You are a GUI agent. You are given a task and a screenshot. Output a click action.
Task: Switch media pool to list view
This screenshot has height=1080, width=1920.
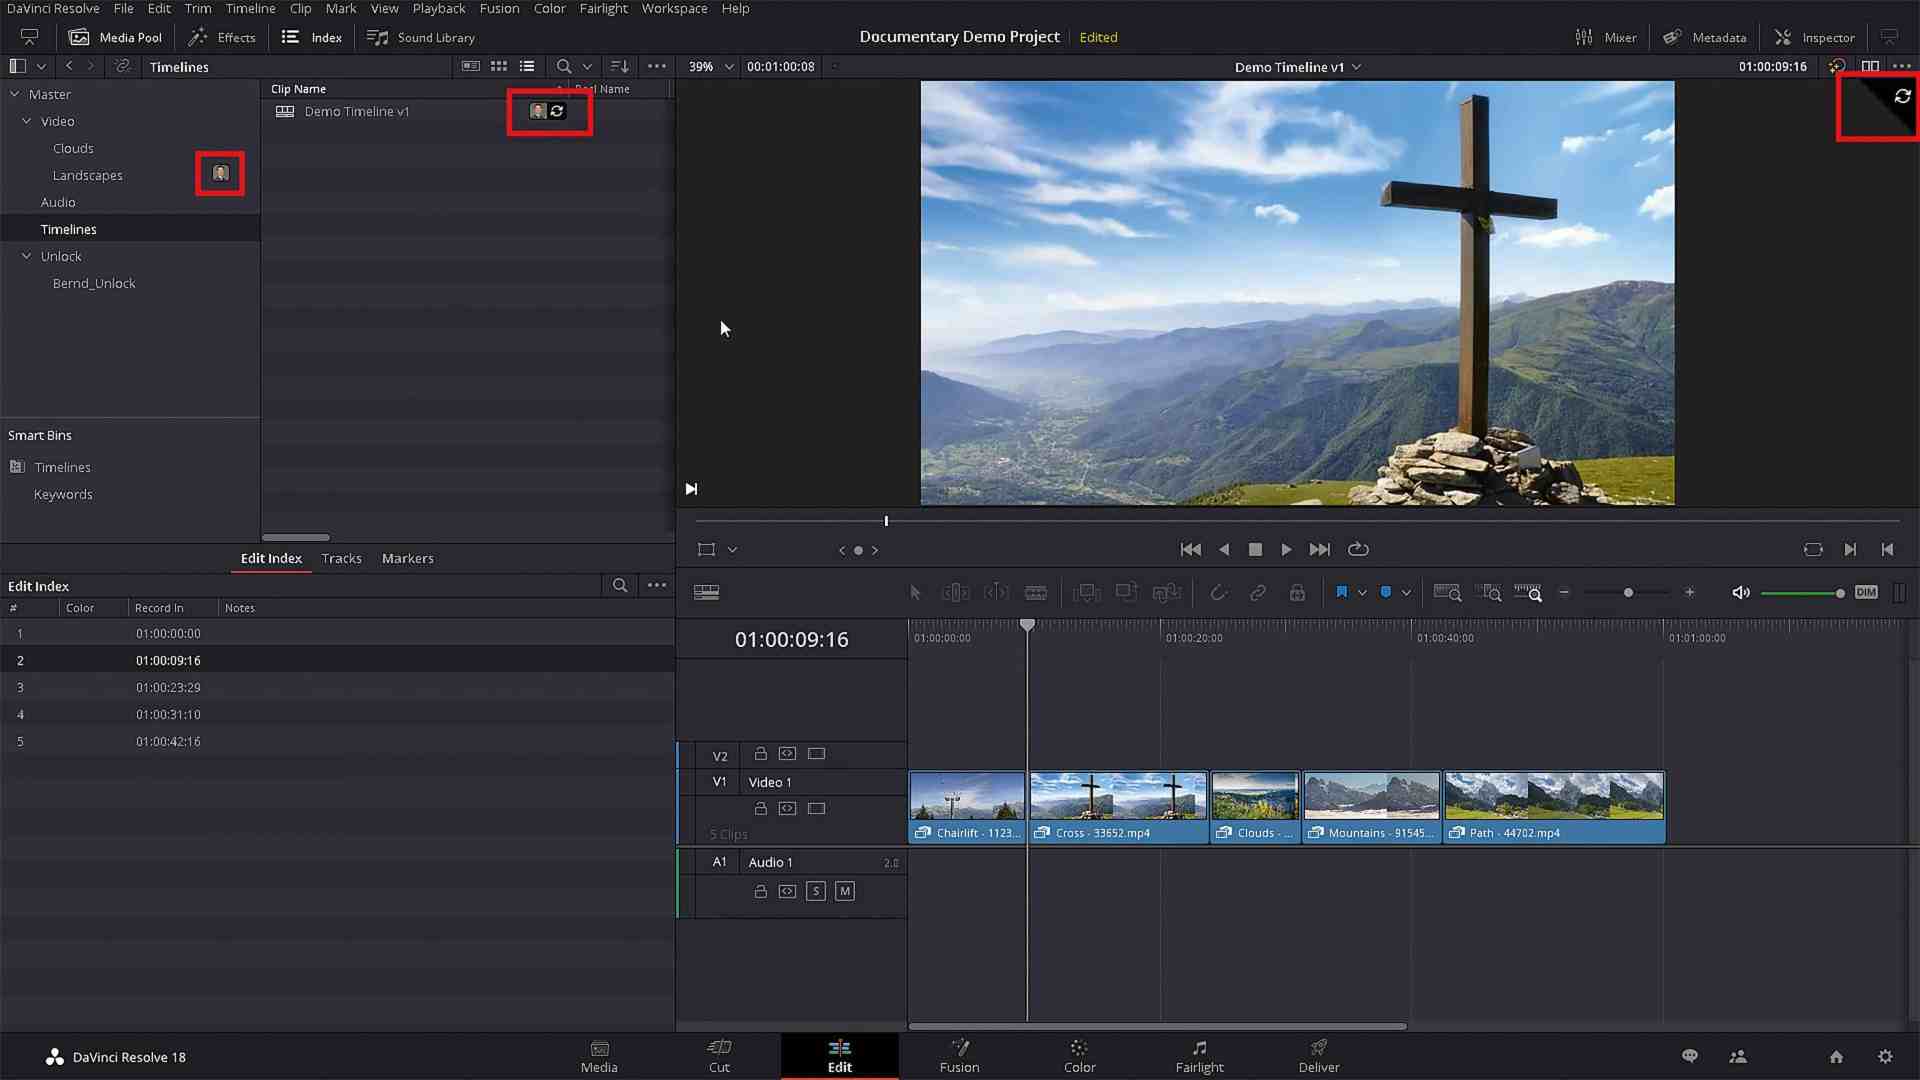click(527, 66)
